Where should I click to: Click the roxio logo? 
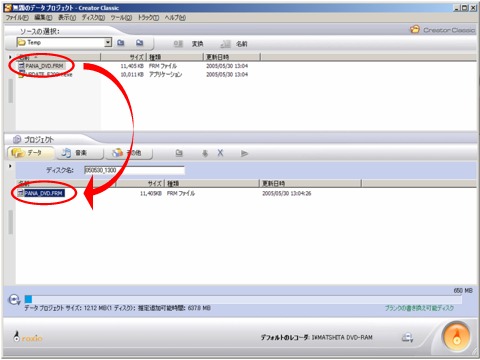point(28,337)
